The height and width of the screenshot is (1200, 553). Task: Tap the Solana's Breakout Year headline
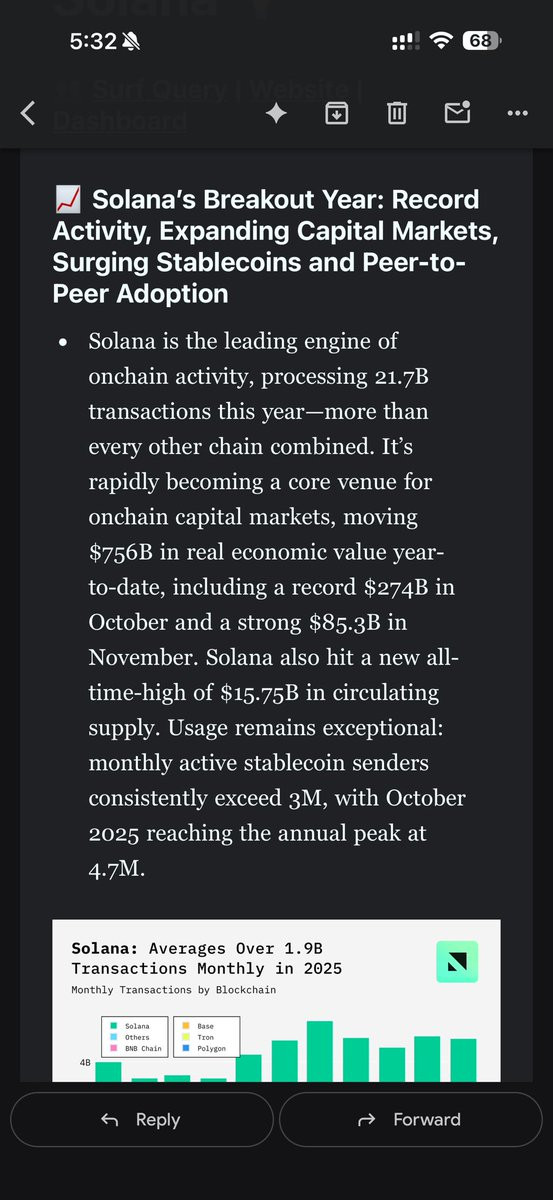276,246
